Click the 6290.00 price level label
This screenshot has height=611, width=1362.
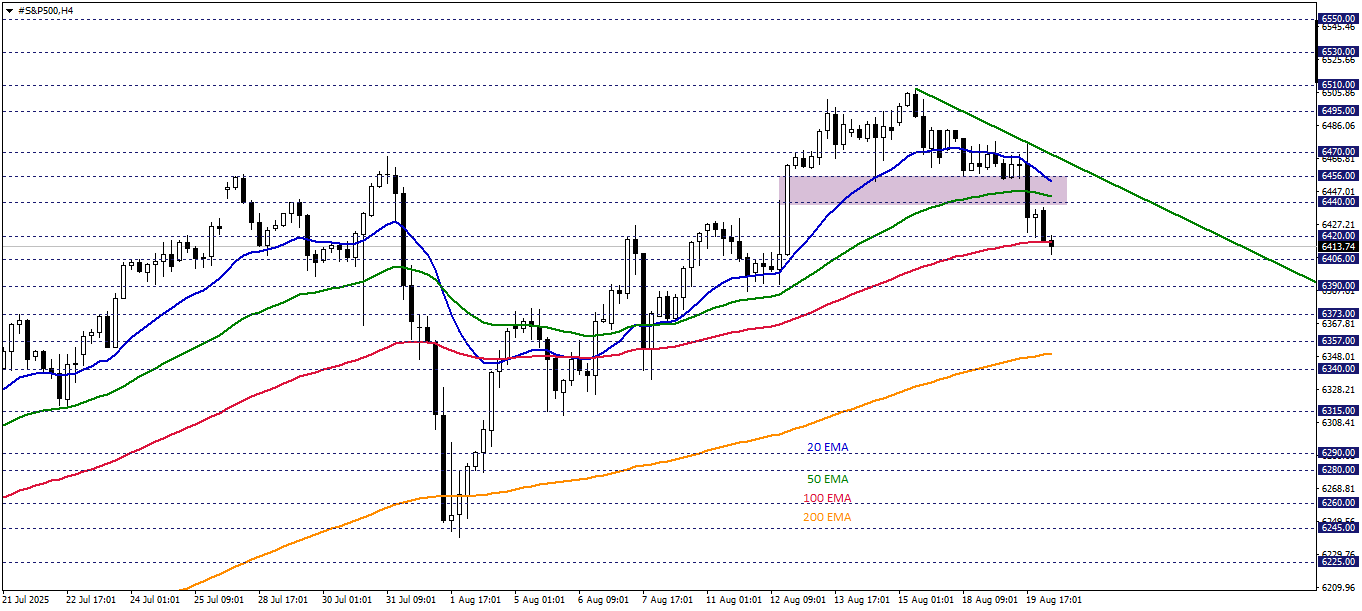1338,452
